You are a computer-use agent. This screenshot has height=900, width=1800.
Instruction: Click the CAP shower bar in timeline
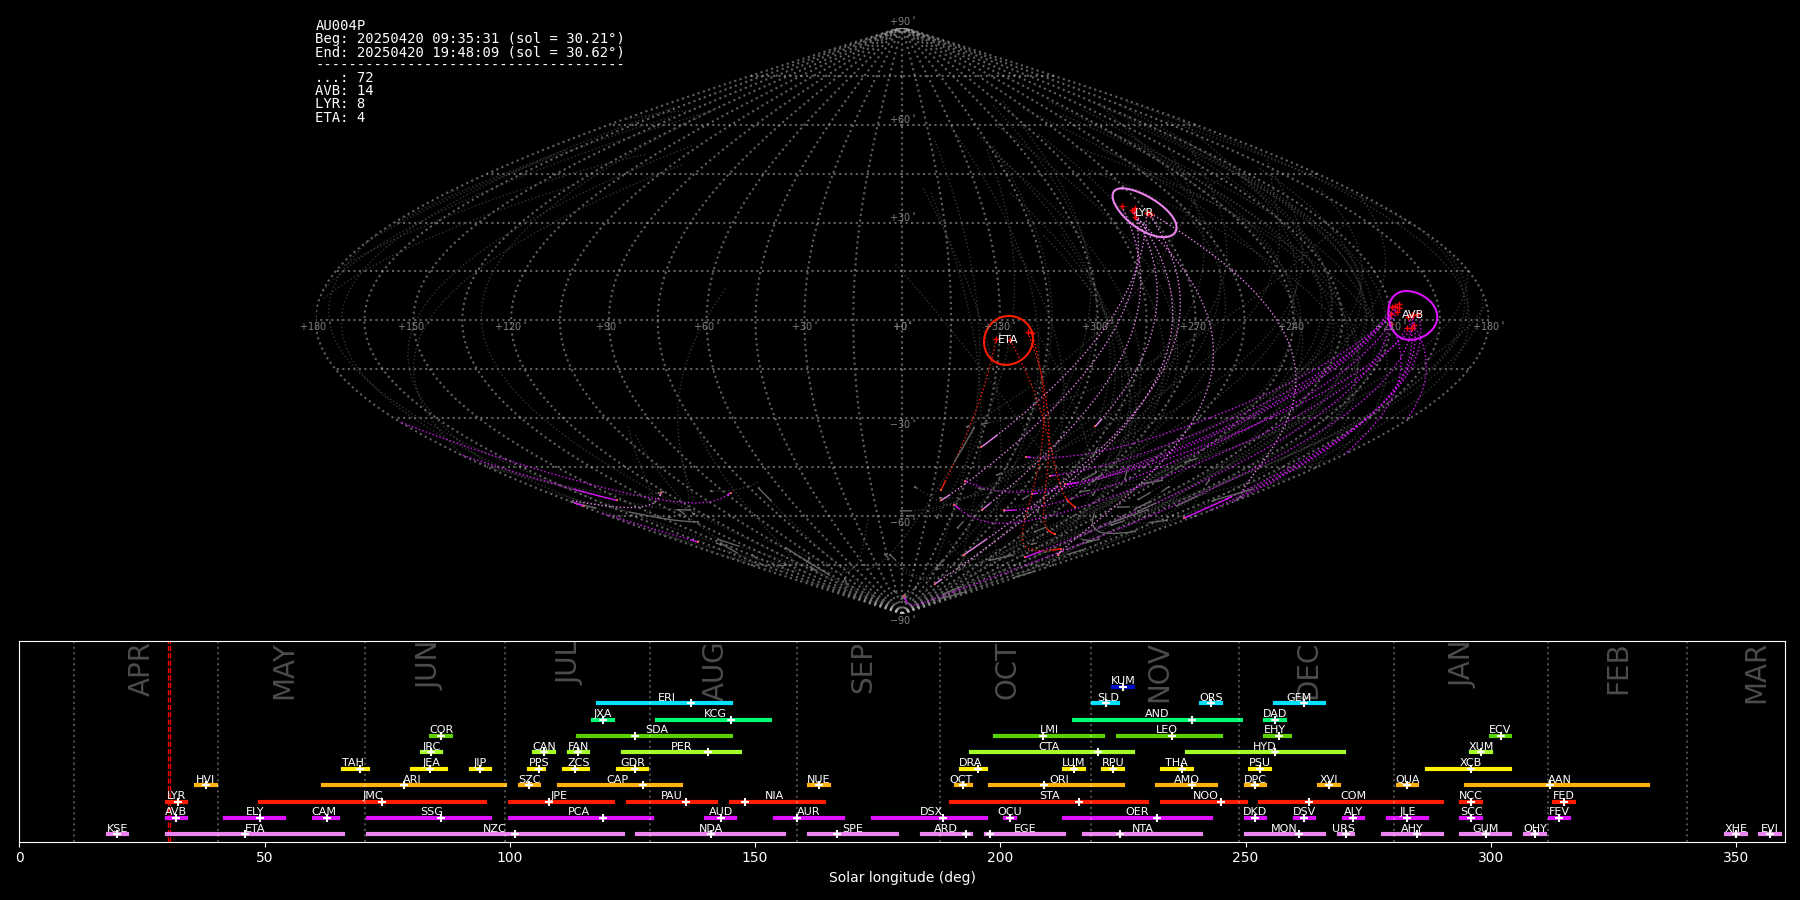pyautogui.click(x=620, y=785)
